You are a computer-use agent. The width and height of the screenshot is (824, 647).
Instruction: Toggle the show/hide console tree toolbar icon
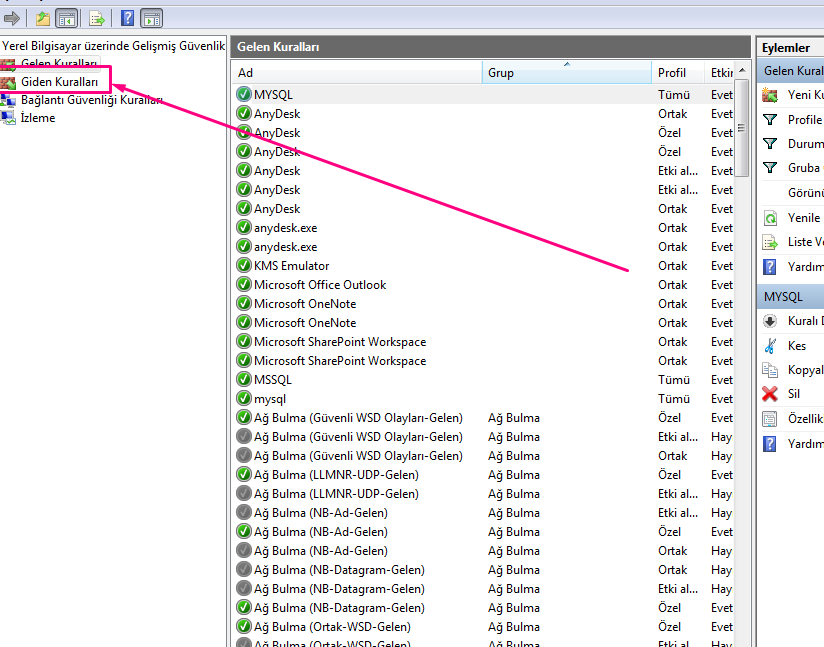point(67,18)
